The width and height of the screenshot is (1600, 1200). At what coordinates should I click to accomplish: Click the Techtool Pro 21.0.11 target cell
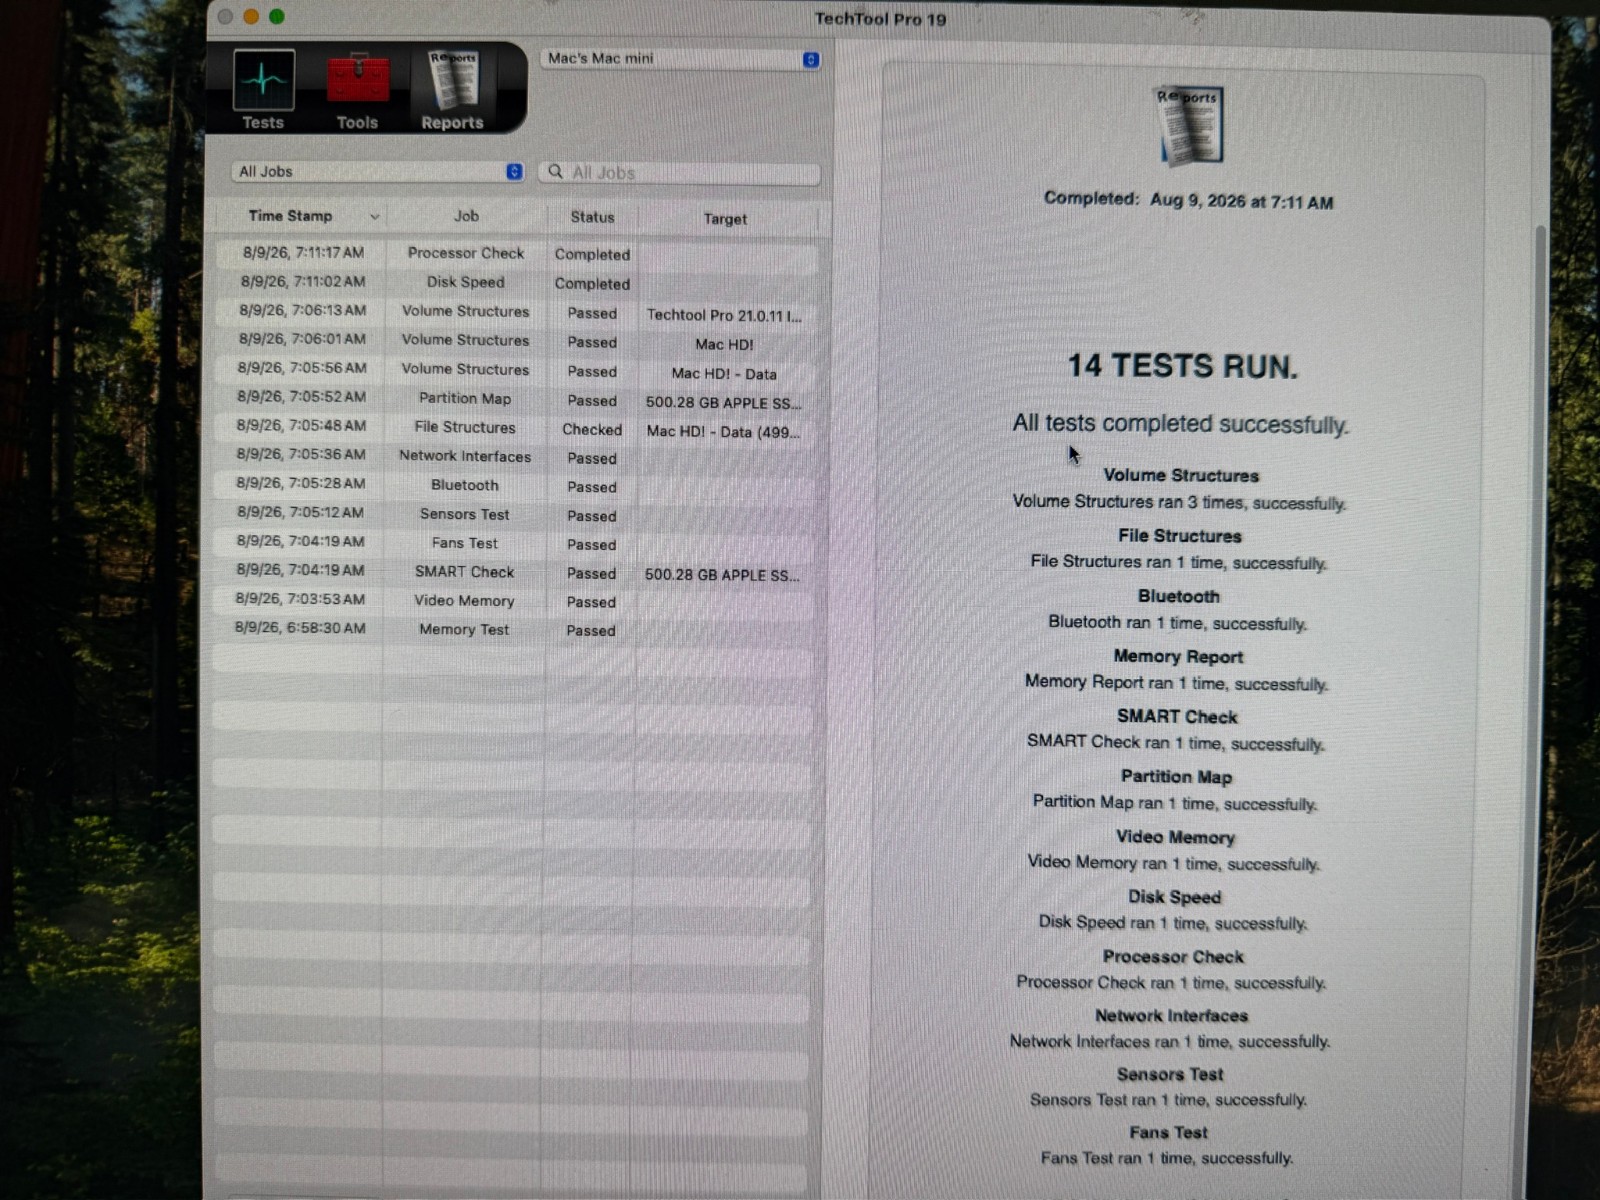tap(724, 315)
